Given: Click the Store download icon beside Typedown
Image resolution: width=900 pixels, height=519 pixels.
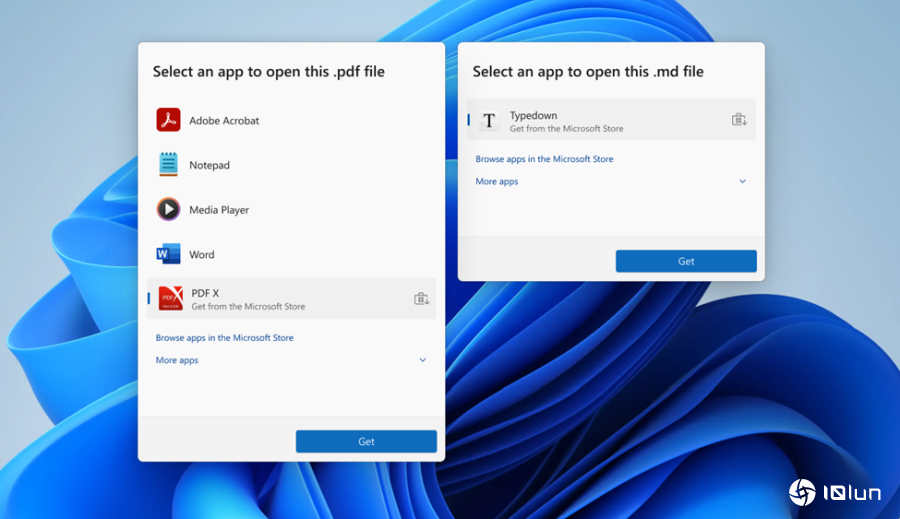Looking at the screenshot, I should point(739,119).
